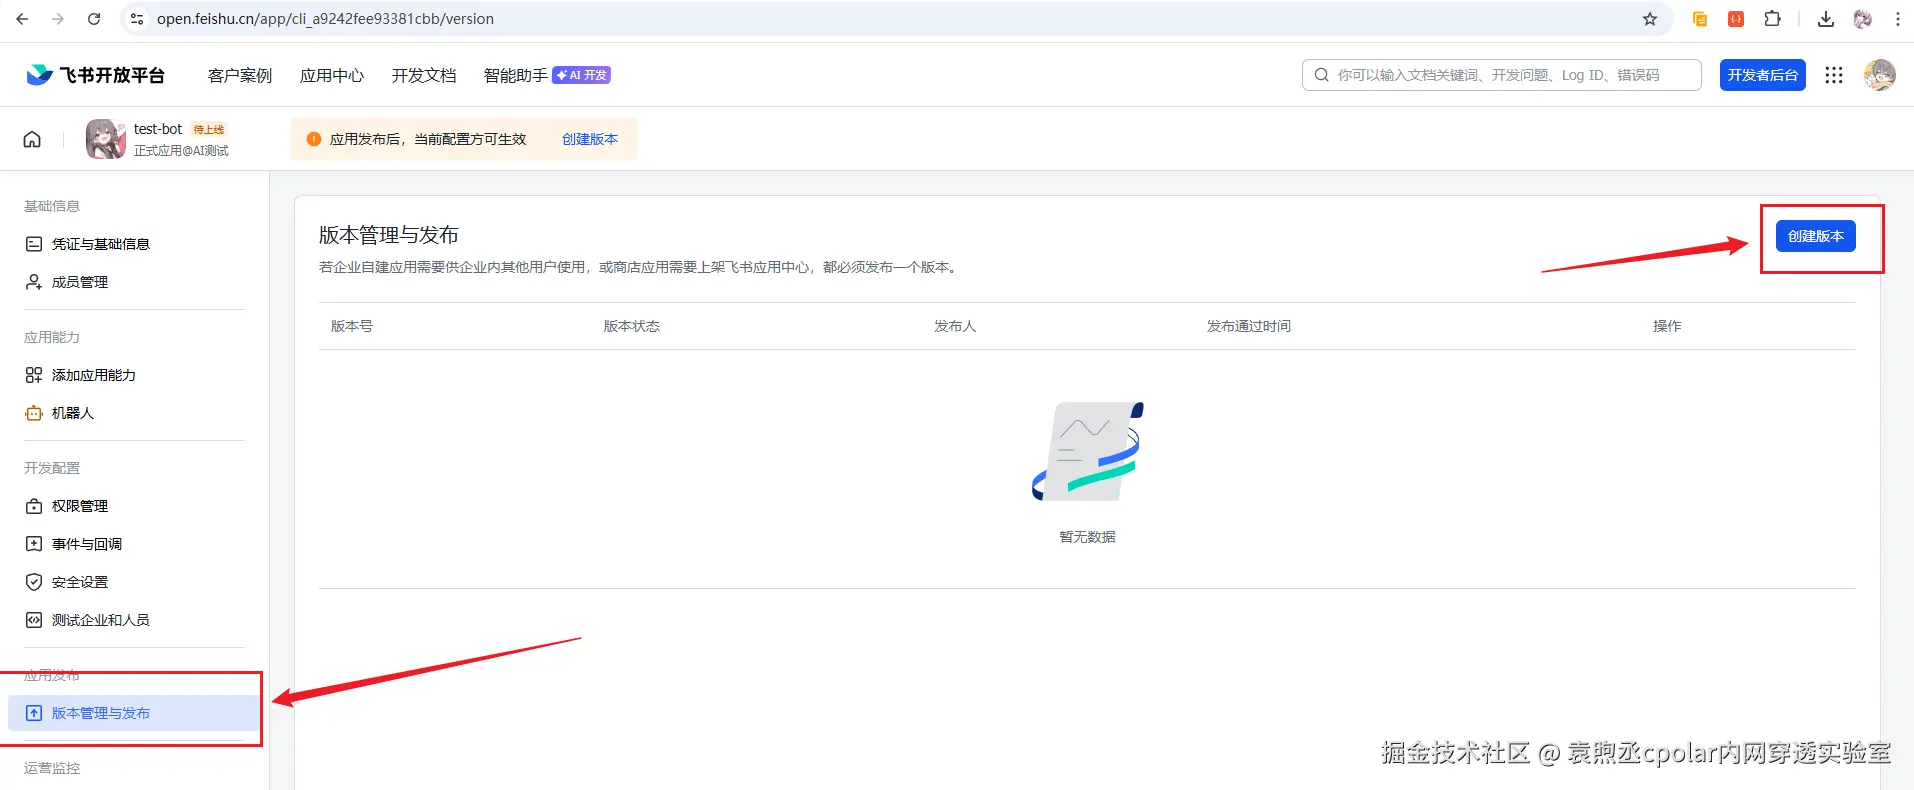Screen dimensions: 1914x790
Task: Open 客户案例 in the top navigation
Action: [240, 76]
